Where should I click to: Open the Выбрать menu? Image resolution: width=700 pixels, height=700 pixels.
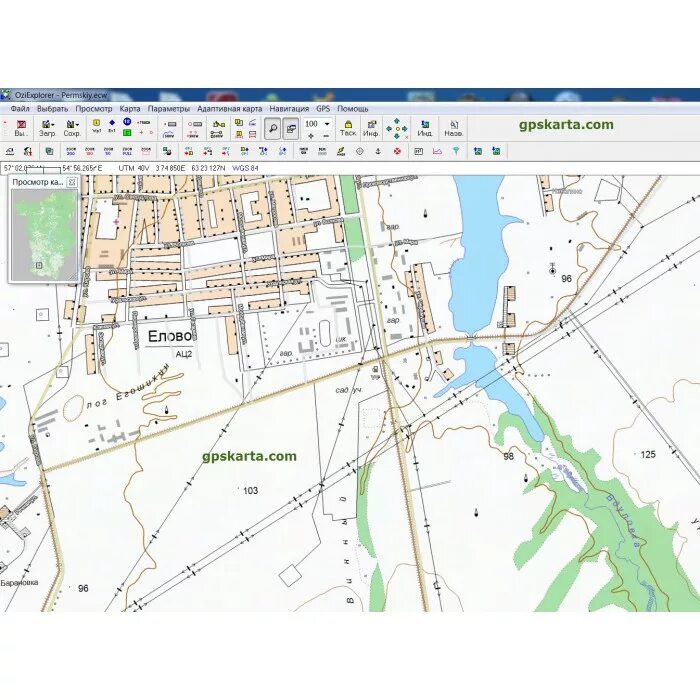tap(52, 108)
